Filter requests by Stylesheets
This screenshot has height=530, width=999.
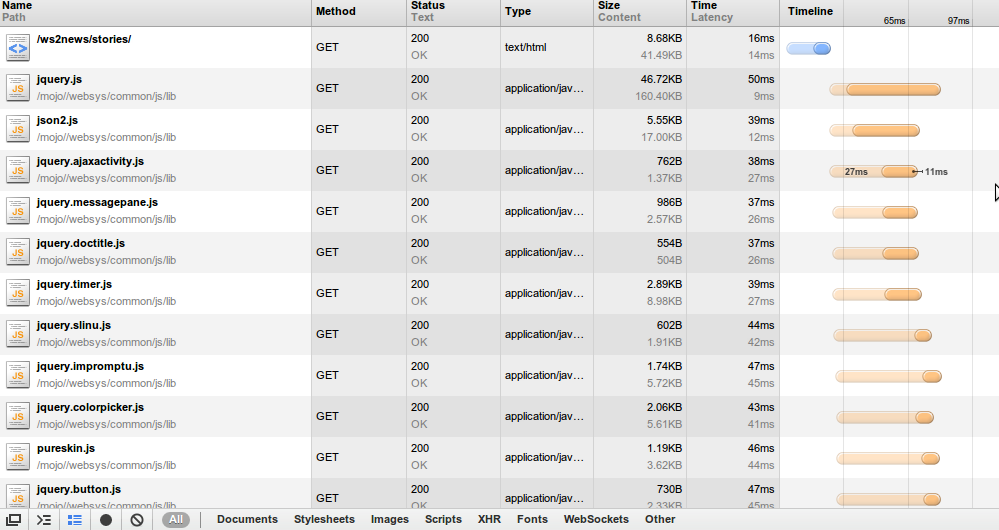pyautogui.click(x=324, y=520)
